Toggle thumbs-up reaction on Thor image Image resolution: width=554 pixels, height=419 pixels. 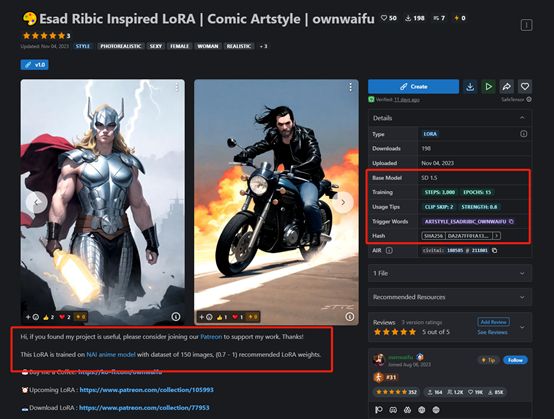(48, 317)
